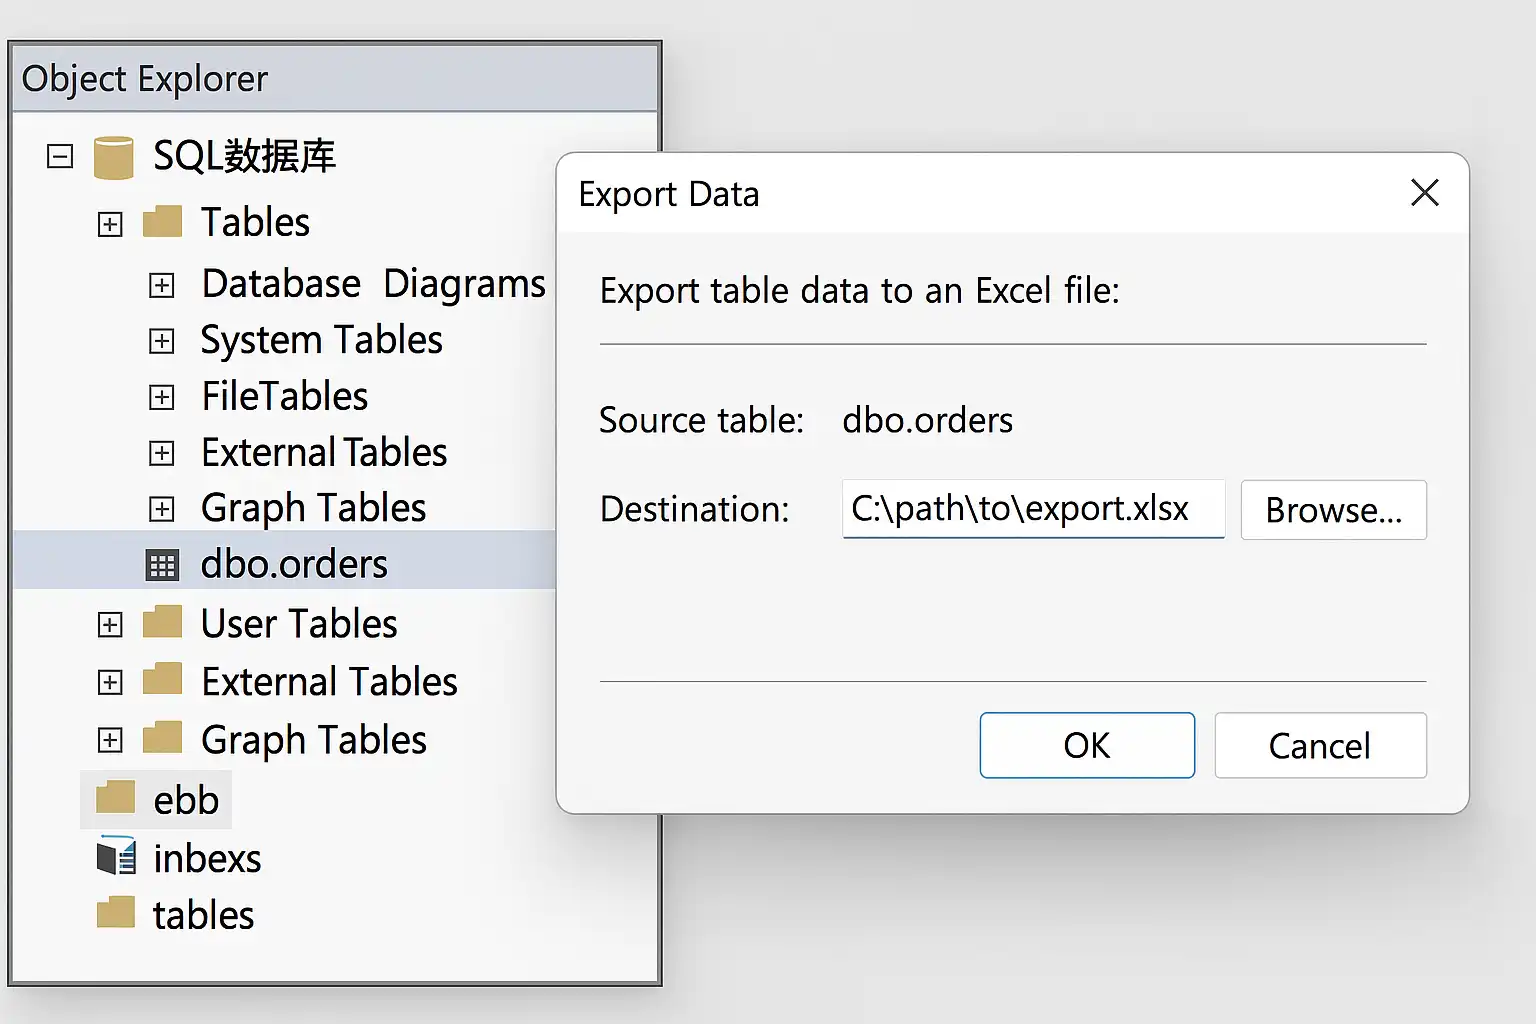Click the Cancel button
Image resolution: width=1536 pixels, height=1024 pixels.
[1320, 745]
